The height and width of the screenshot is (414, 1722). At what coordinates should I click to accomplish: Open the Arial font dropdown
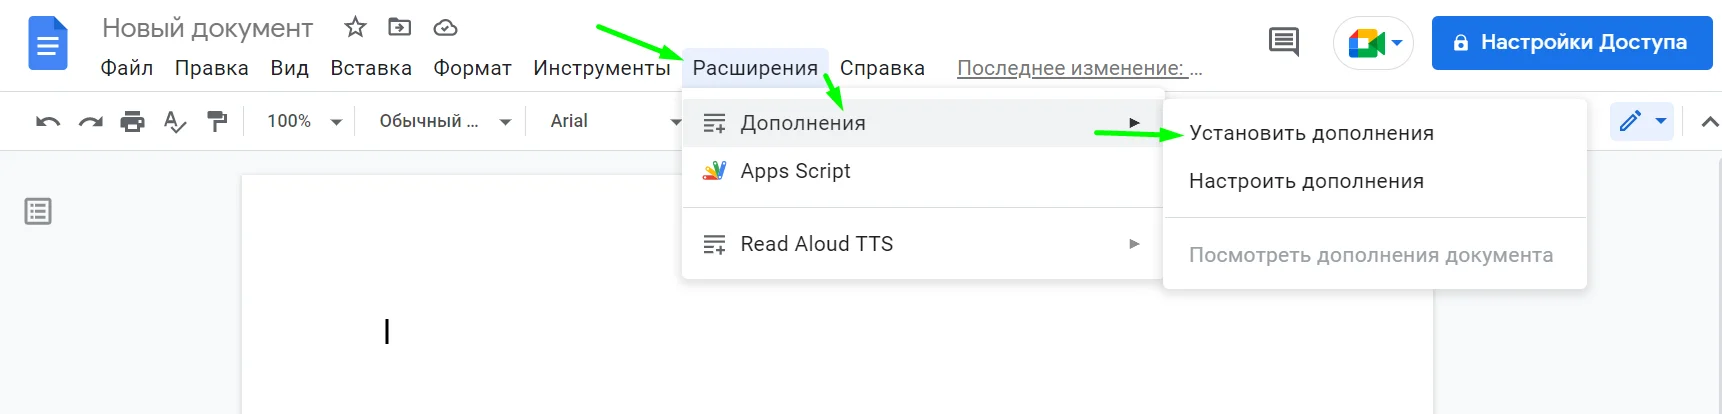coord(614,121)
